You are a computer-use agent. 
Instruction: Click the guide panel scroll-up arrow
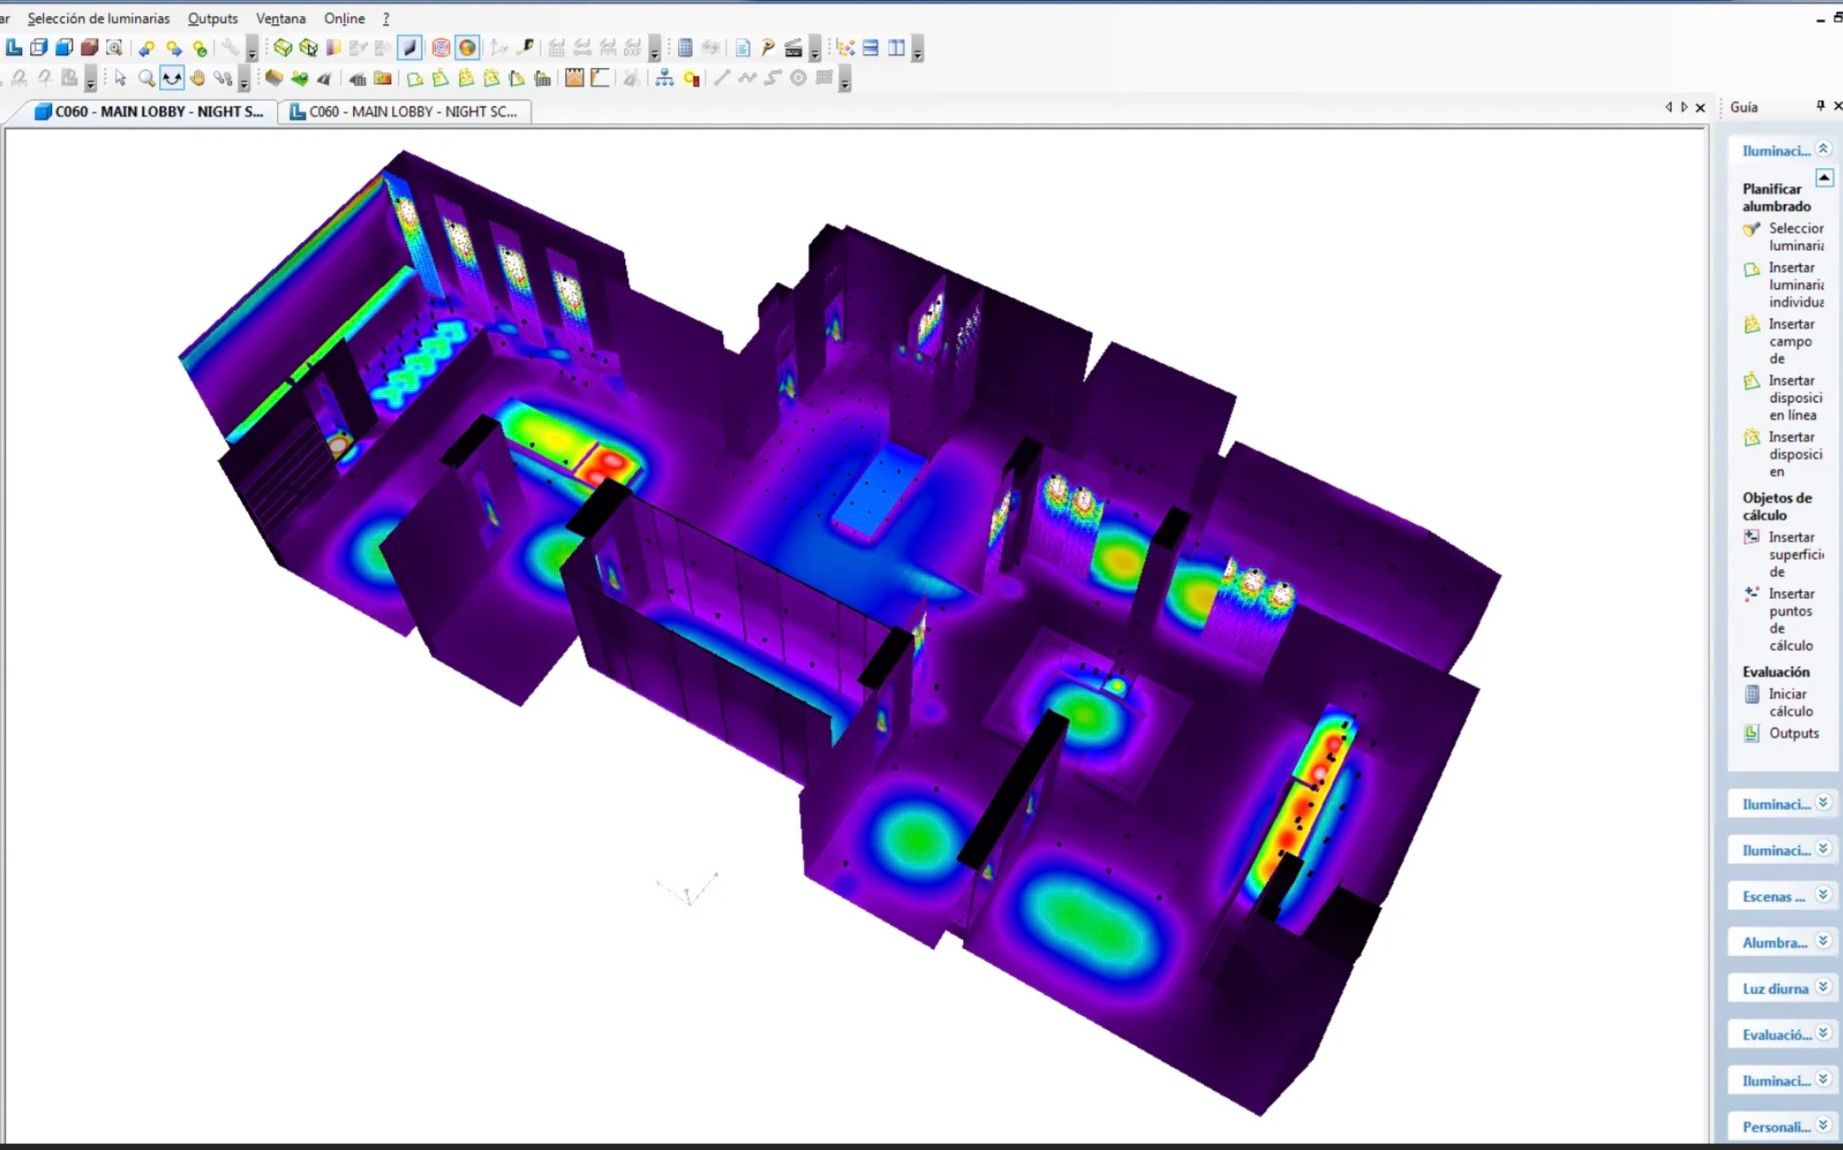coord(1824,178)
